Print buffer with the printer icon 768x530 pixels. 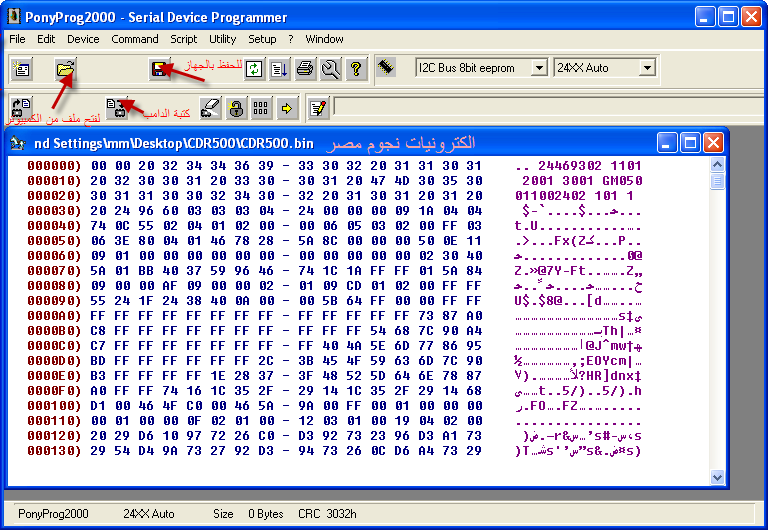tap(305, 69)
